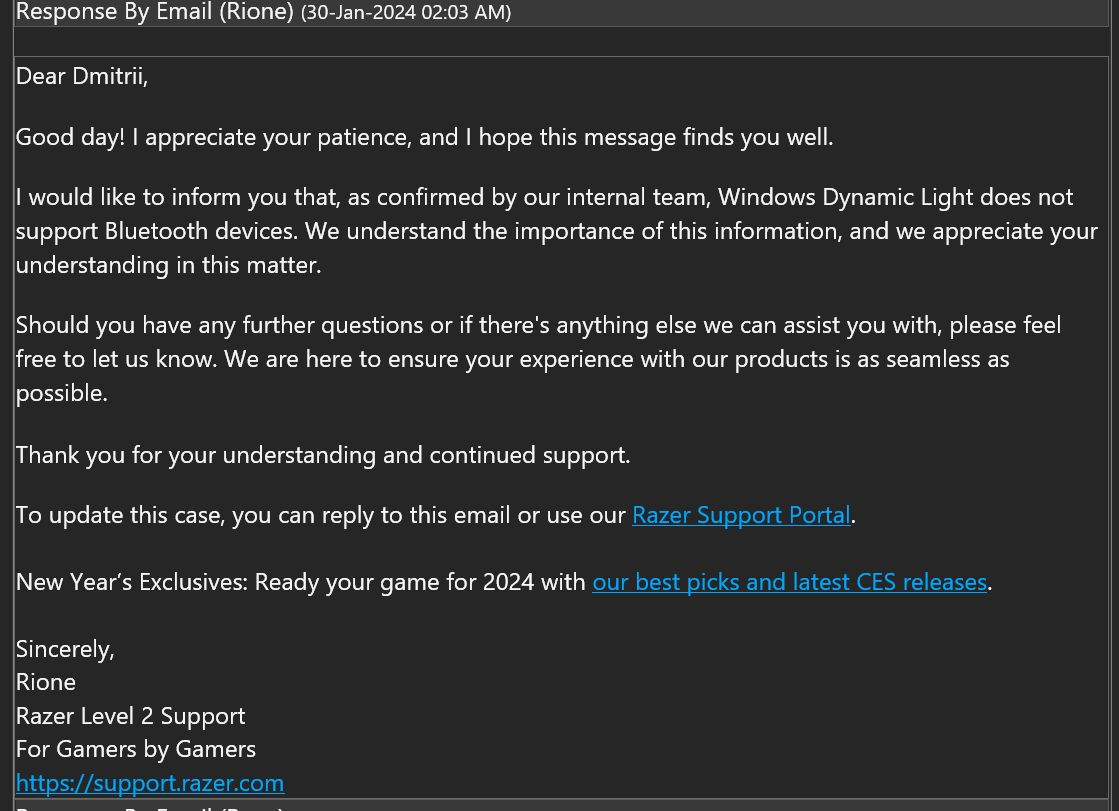Click the 'Sincerely,' closing line
The height and width of the screenshot is (811, 1119).
[x=65, y=649]
